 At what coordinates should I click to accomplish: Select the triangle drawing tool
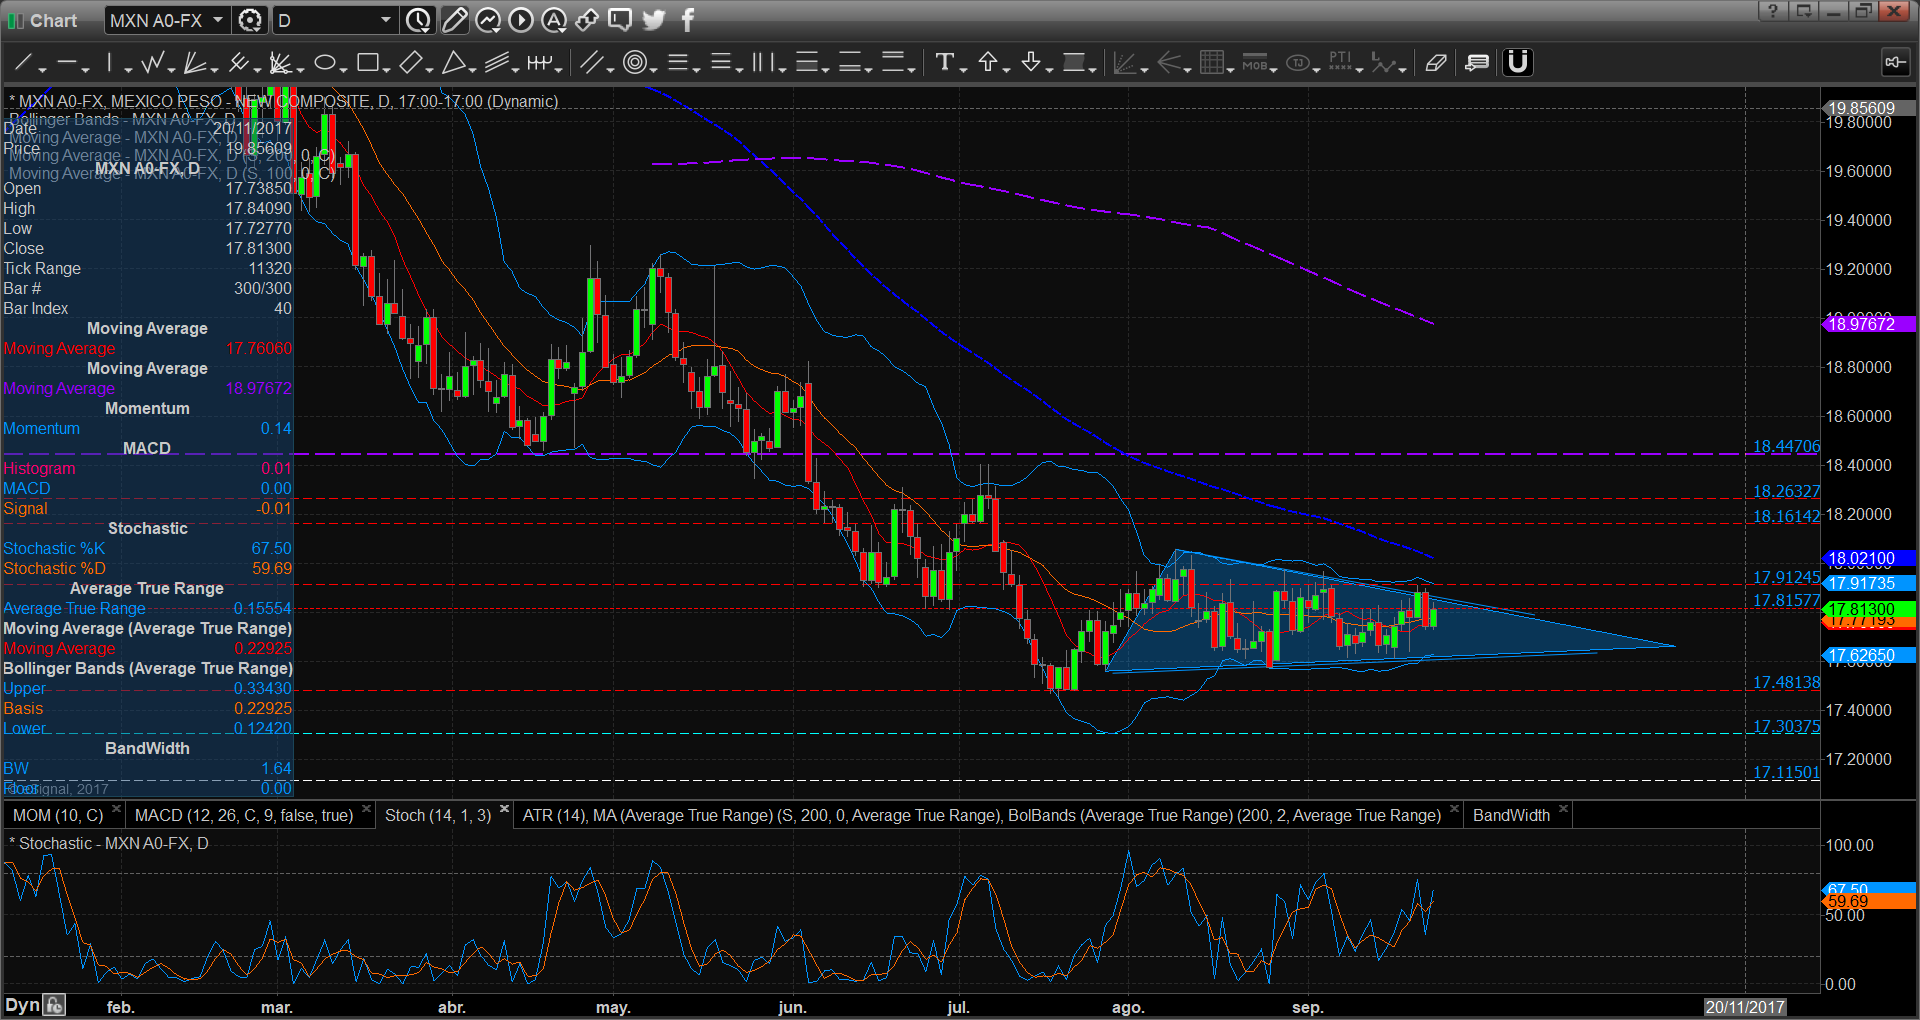pyautogui.click(x=453, y=63)
